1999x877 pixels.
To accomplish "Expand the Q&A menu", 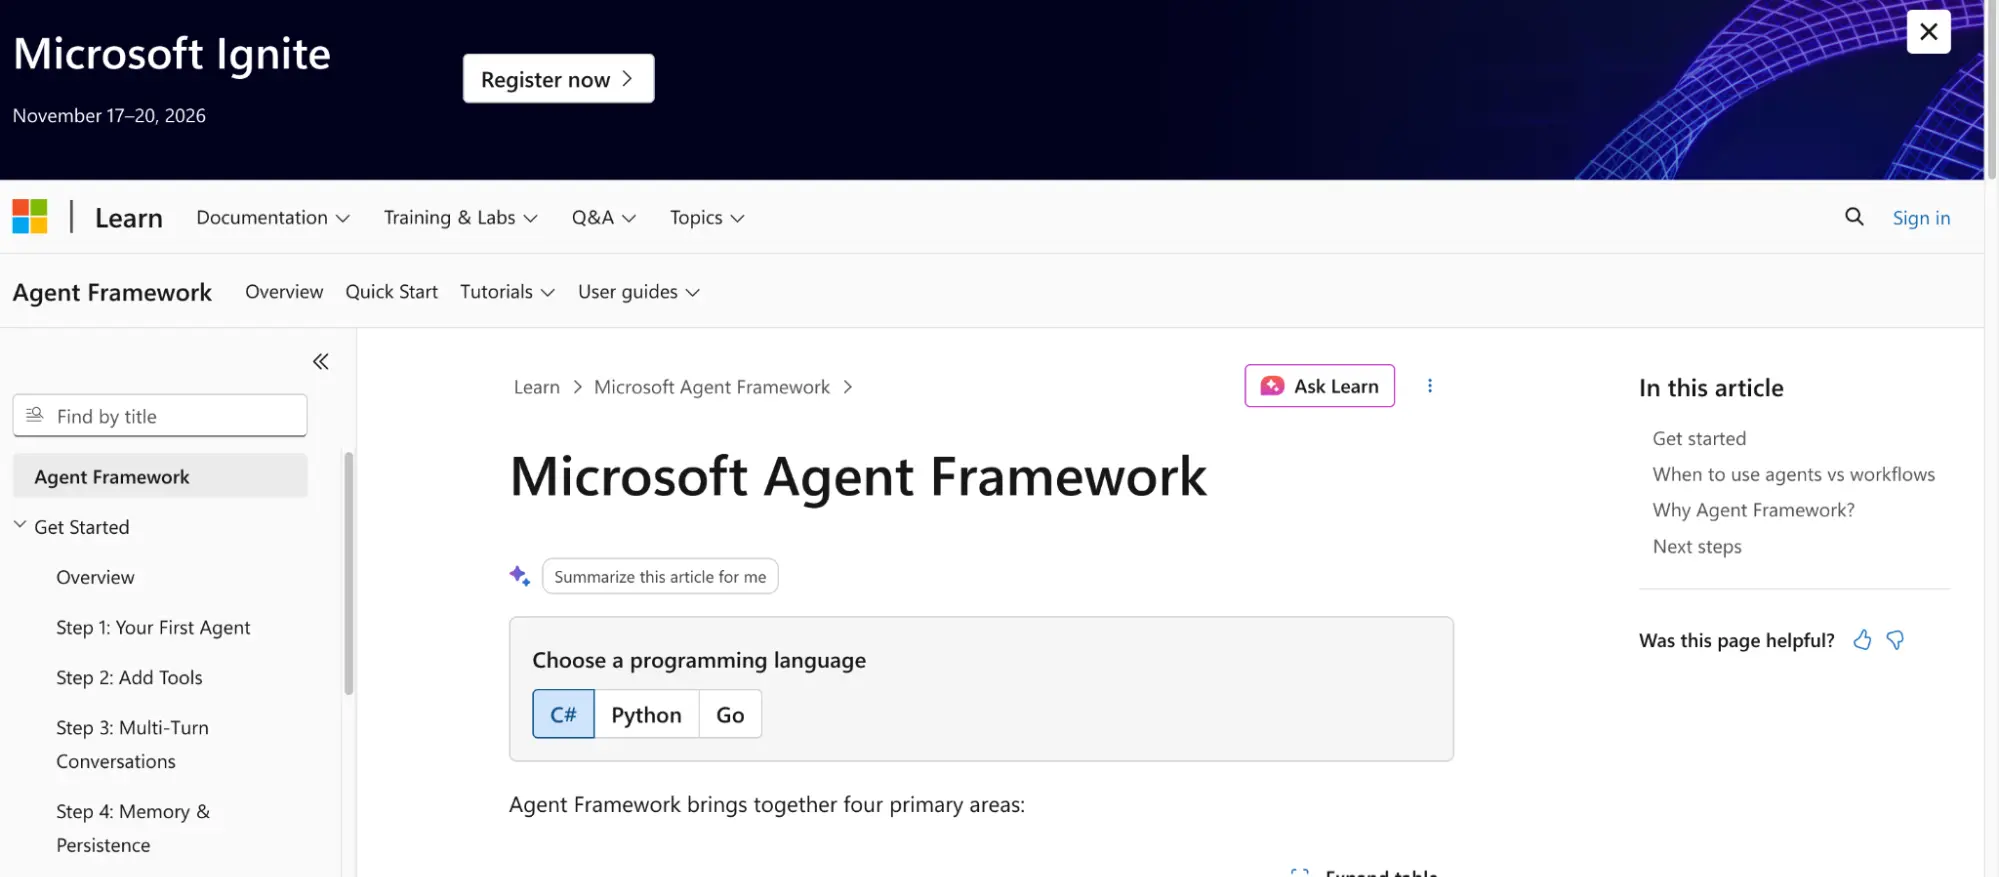I will pyautogui.click(x=604, y=217).
